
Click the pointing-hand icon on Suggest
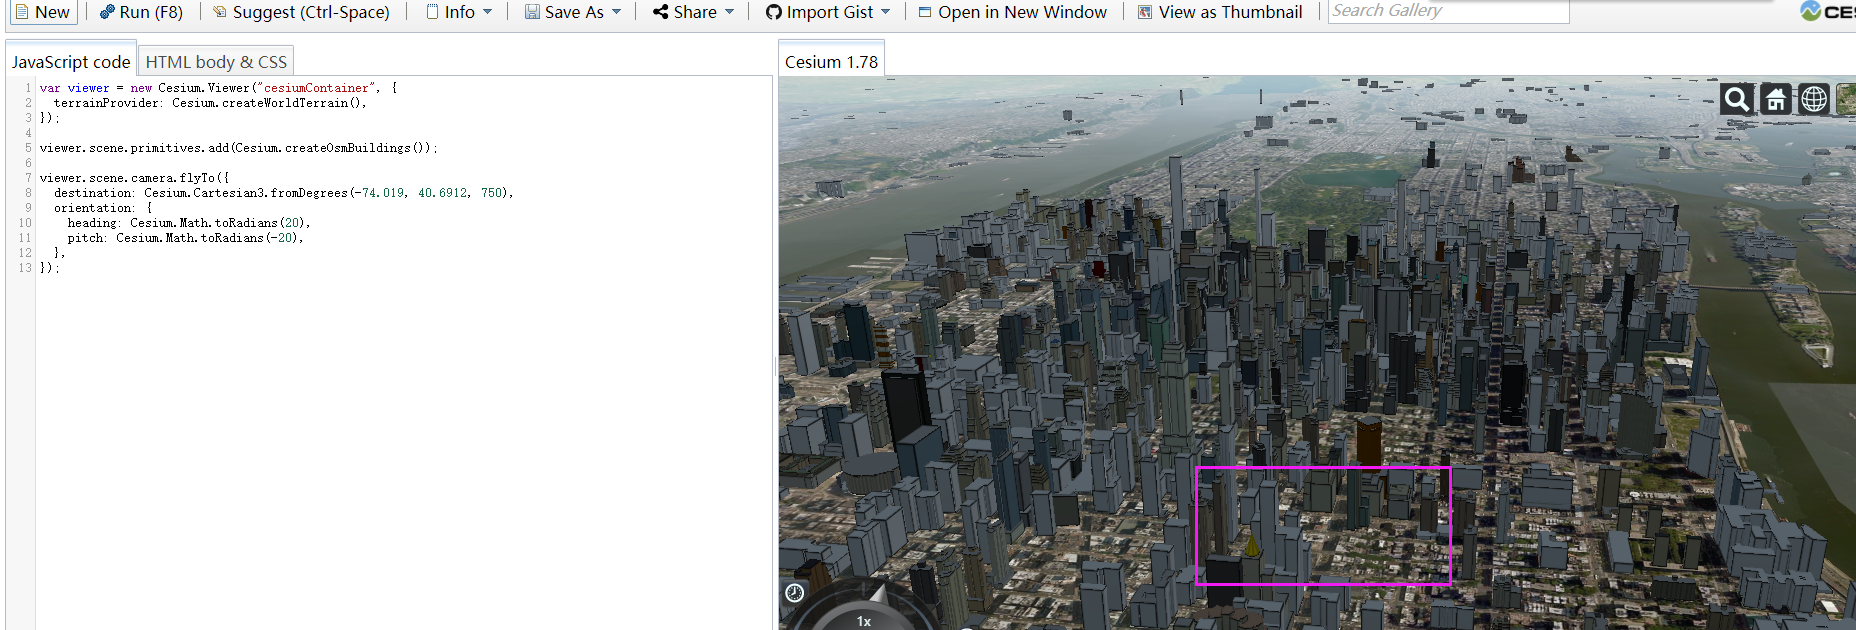[x=220, y=12]
